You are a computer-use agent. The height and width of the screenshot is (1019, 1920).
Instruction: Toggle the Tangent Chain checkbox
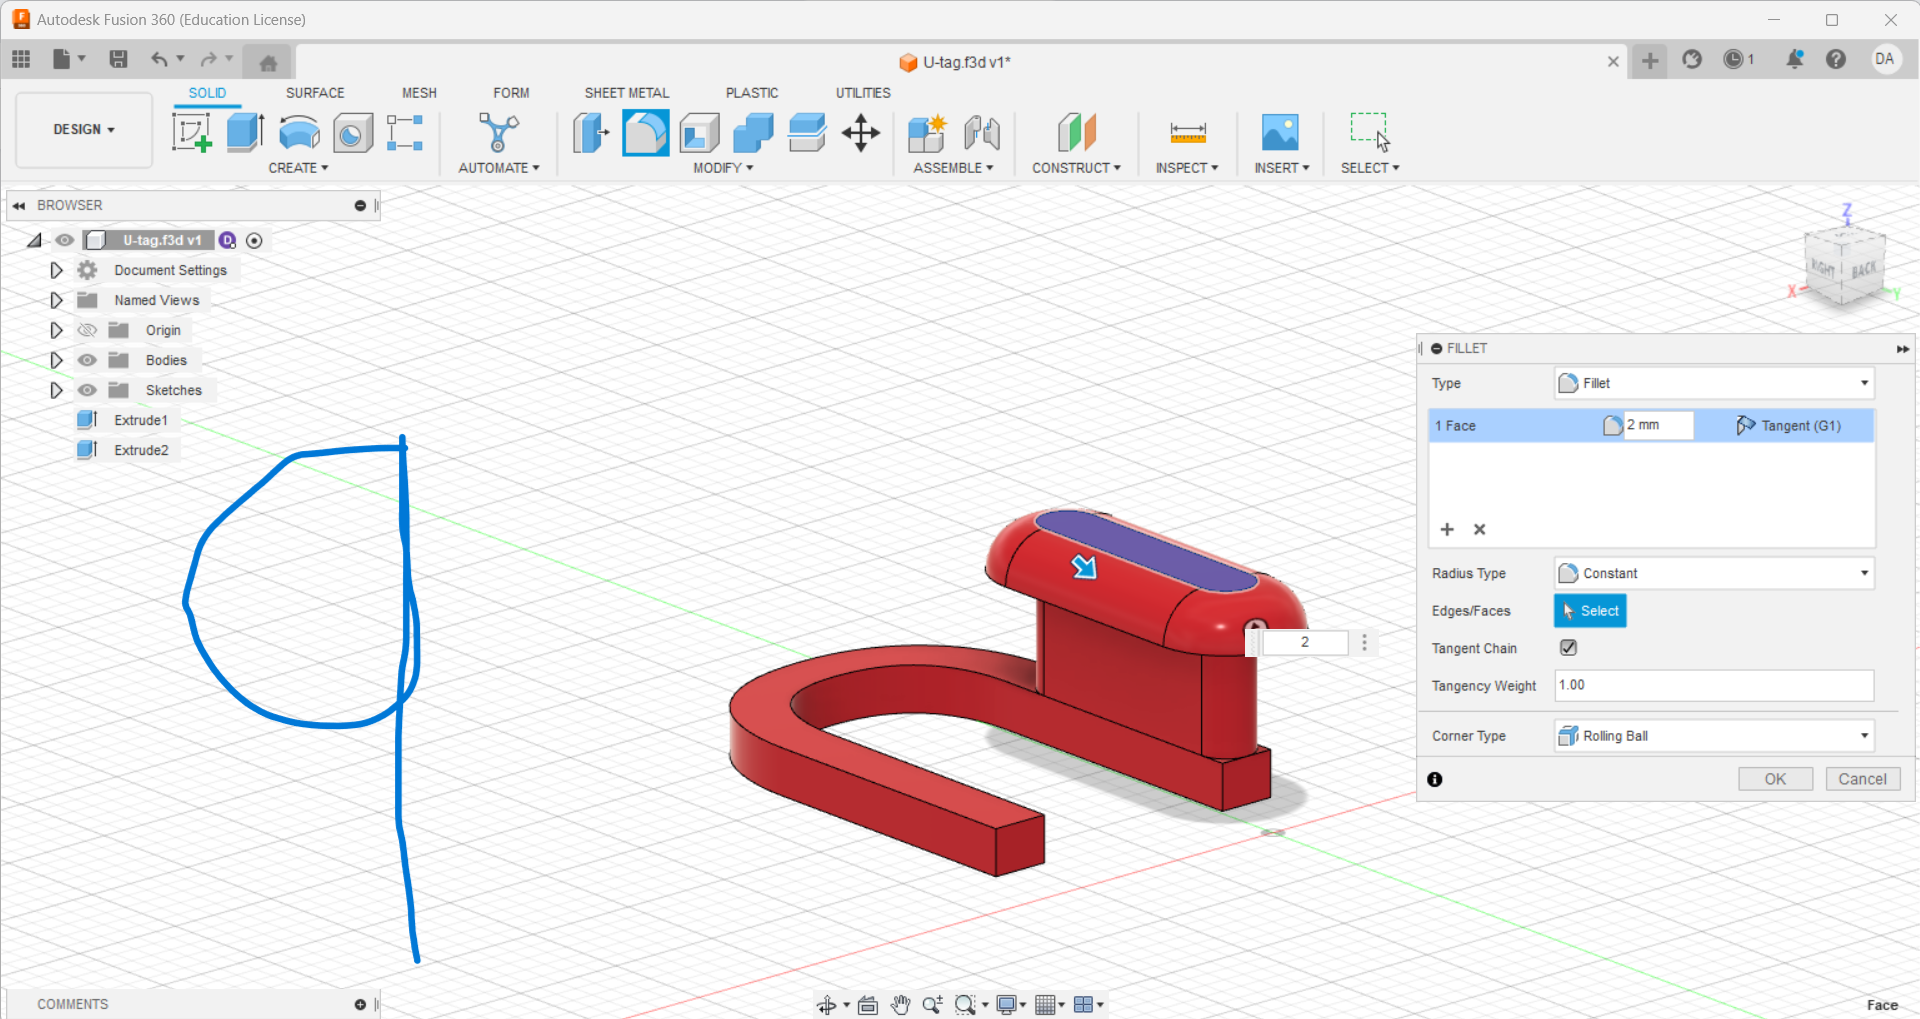point(1568,648)
